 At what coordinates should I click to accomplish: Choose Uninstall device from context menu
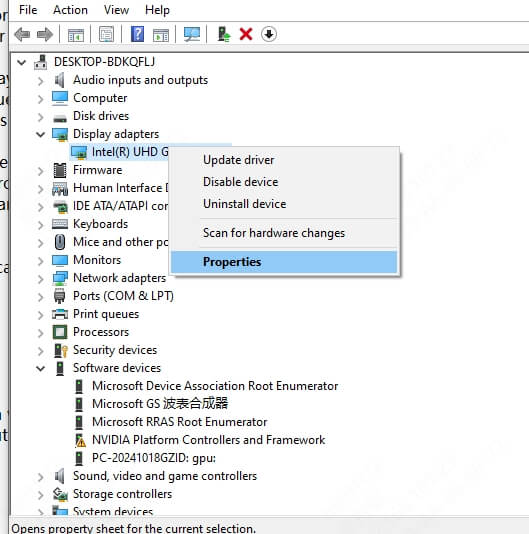pyautogui.click(x=284, y=204)
